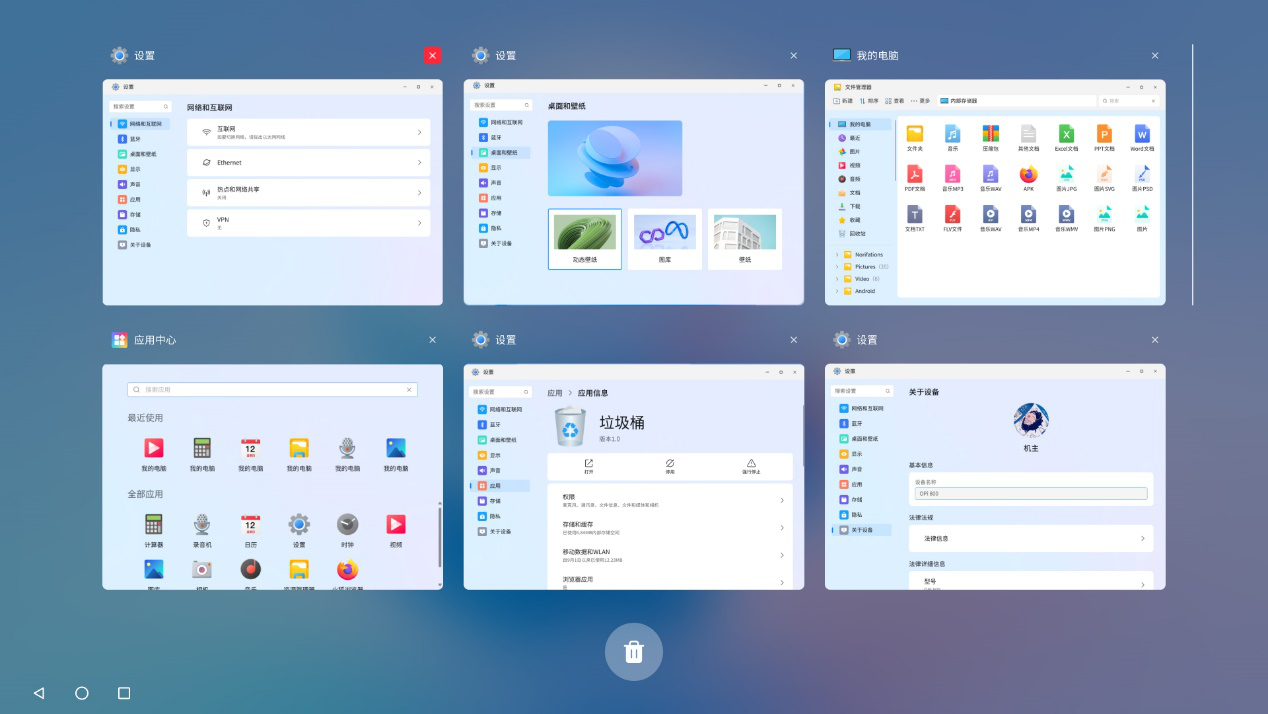Dismiss network settings card with red close button
Screen dimensions: 1268x714
[432, 56]
